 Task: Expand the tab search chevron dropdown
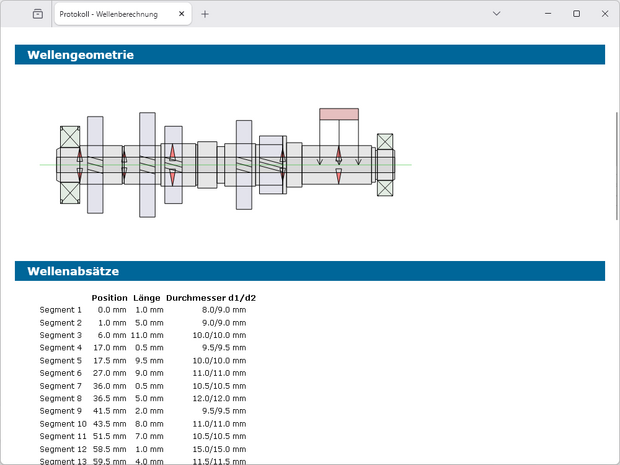click(497, 14)
